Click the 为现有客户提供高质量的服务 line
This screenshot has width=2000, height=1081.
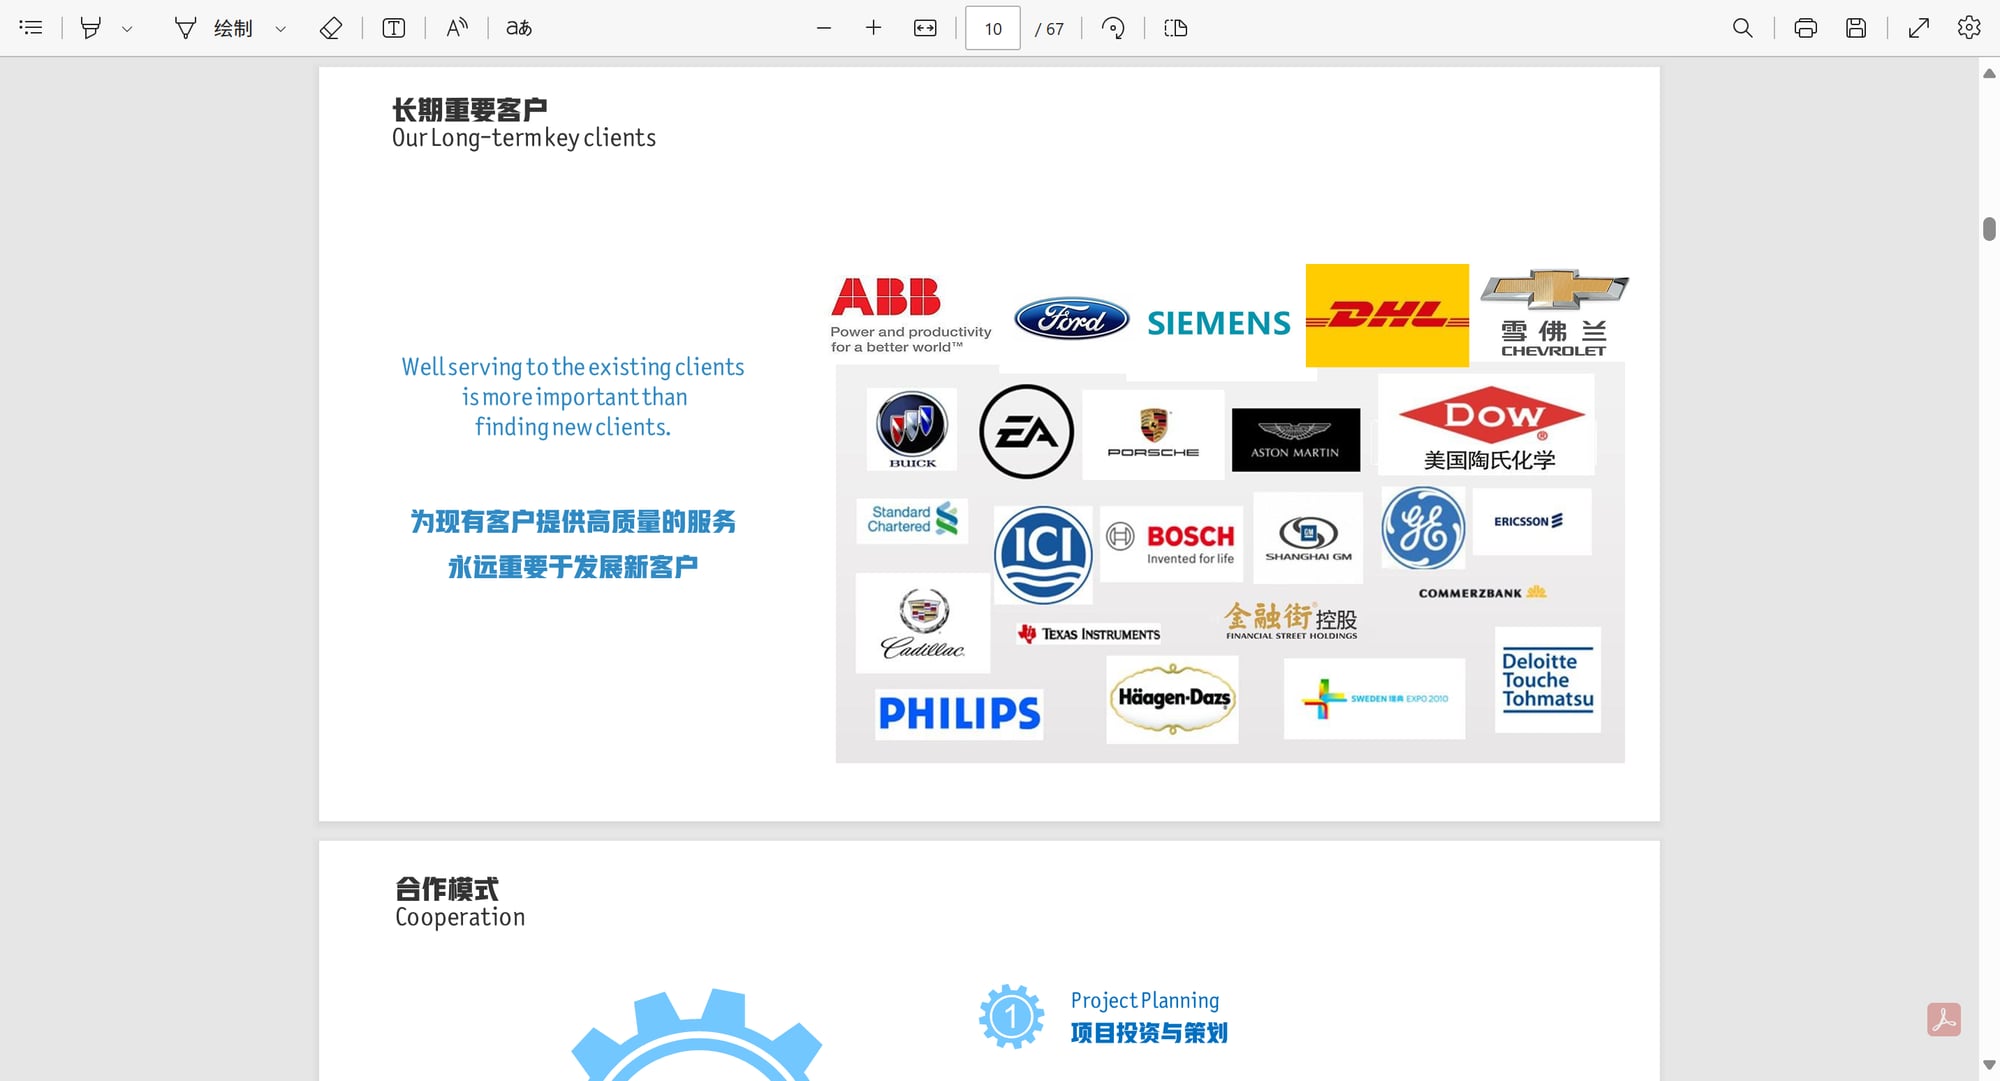pos(573,521)
